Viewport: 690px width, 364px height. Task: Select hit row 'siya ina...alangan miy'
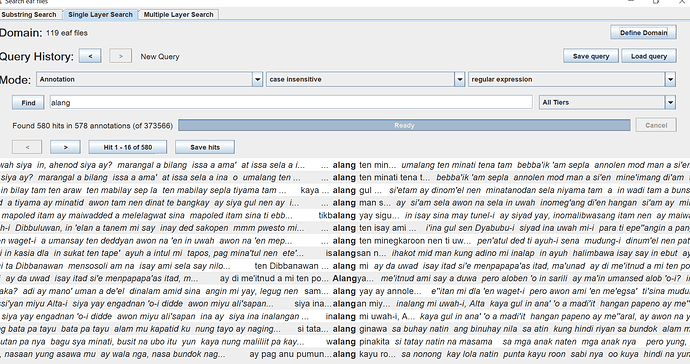tap(345, 304)
